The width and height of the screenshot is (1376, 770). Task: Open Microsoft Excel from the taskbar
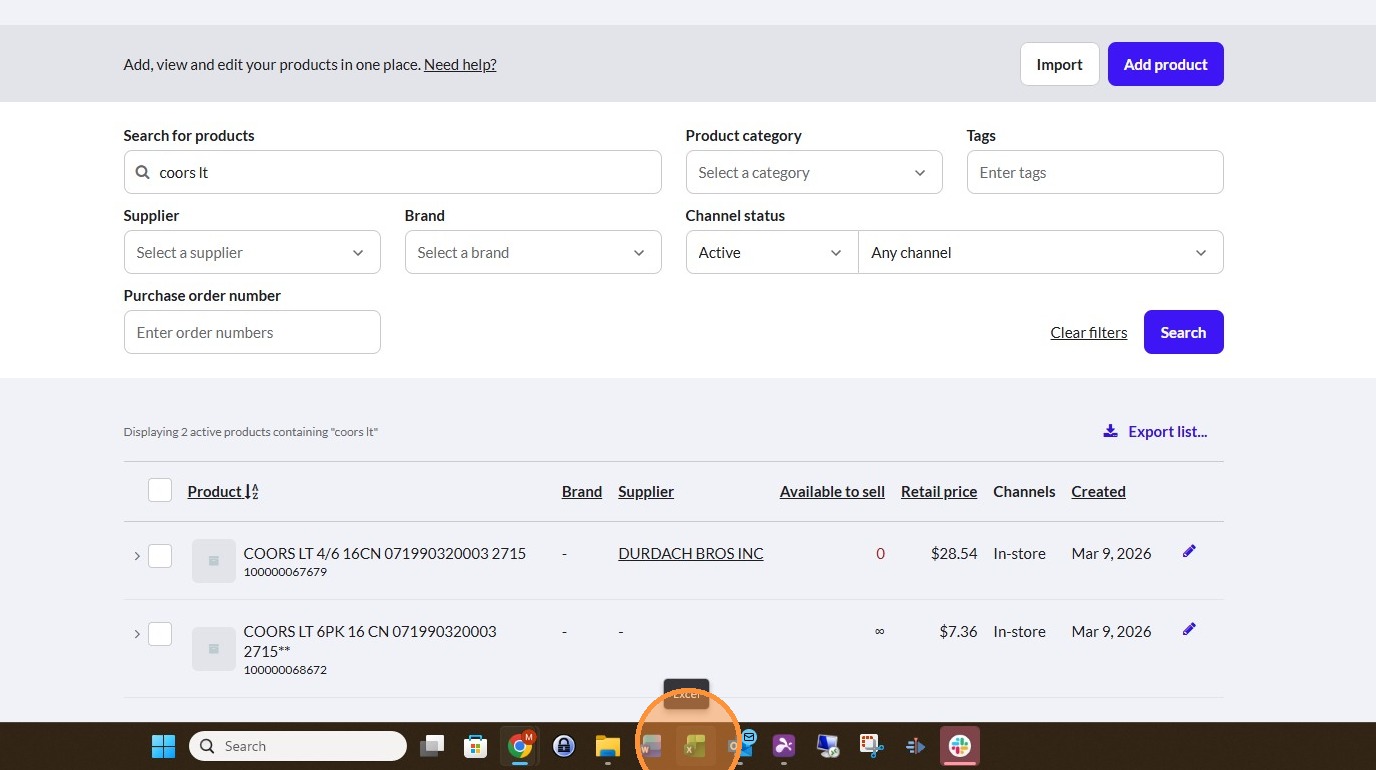(695, 746)
